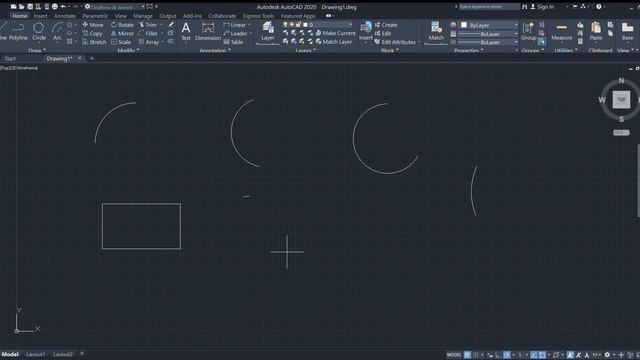Open the lineweight ByLayer dropdown
640x360 pixels.
pos(487,33)
